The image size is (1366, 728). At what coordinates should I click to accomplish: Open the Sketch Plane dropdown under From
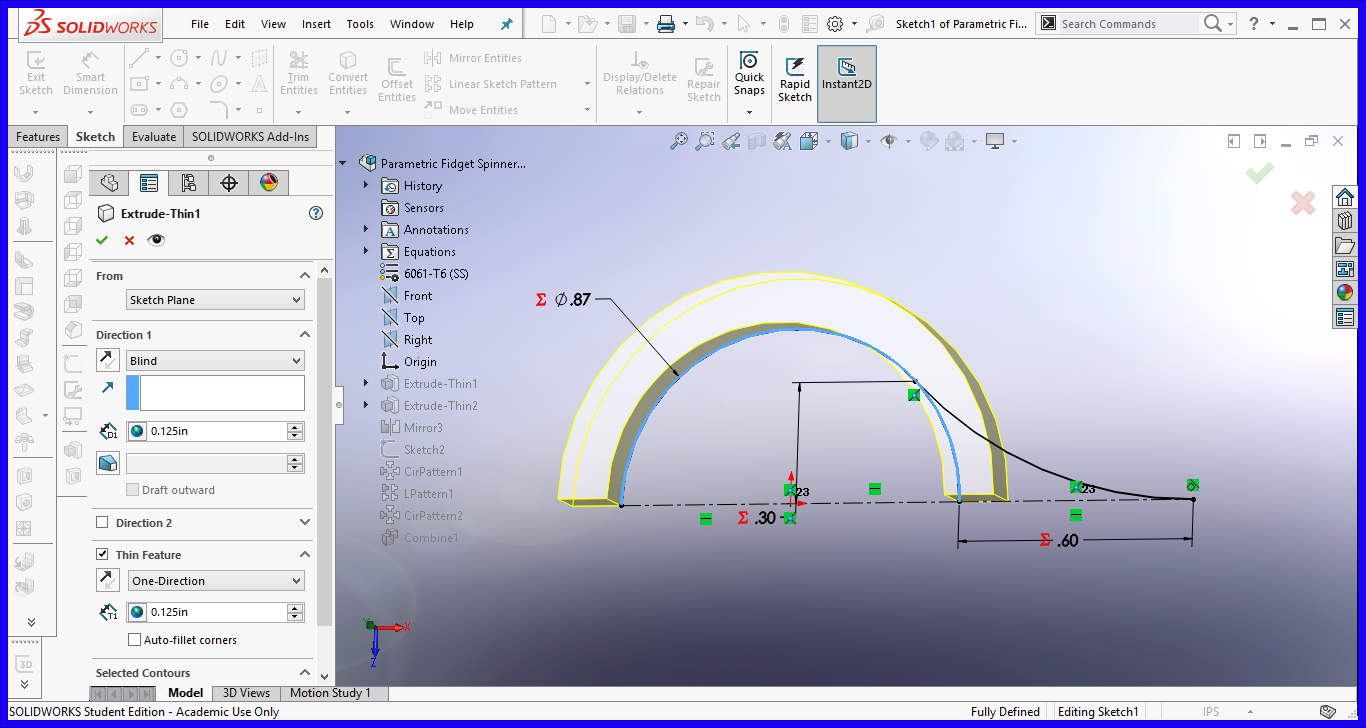(x=214, y=299)
